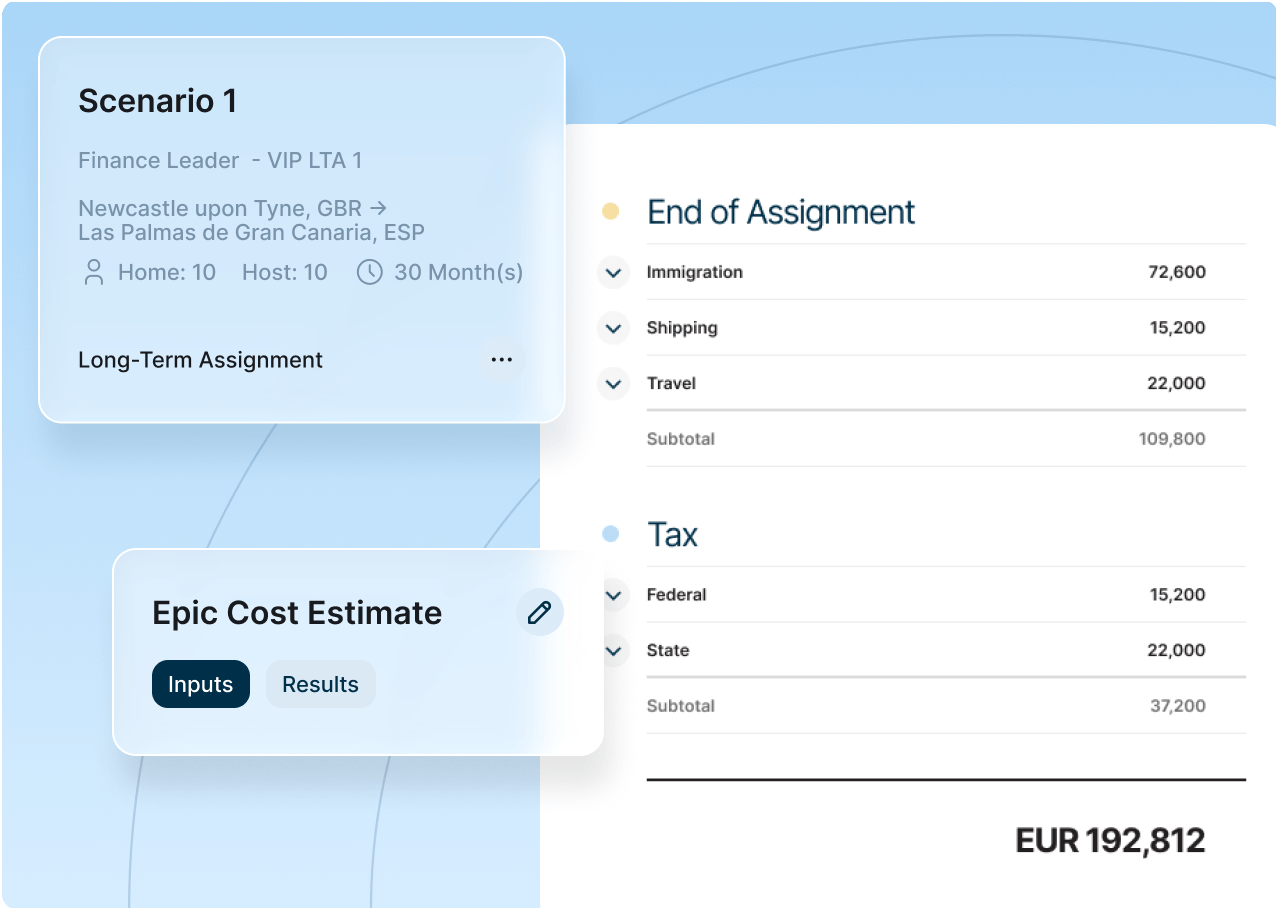1276x908 pixels.
Task: Expand the Shipping row chevron
Action: coord(613,328)
